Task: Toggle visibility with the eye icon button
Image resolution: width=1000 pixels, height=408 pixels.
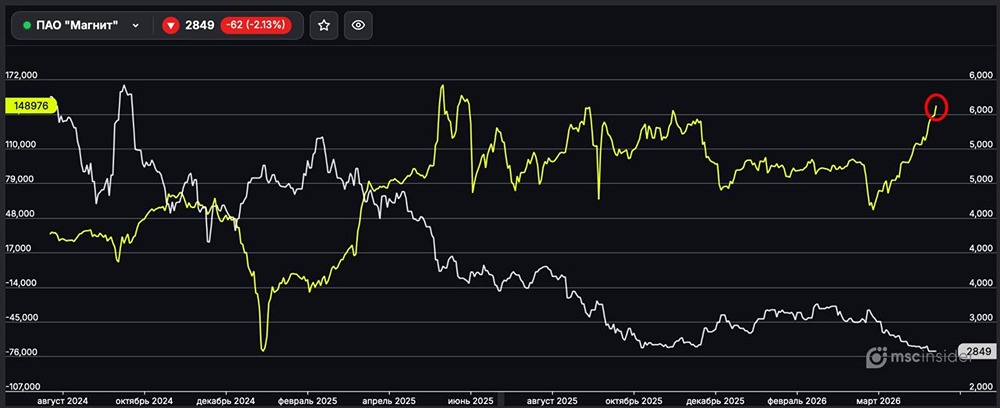Action: 358,26
